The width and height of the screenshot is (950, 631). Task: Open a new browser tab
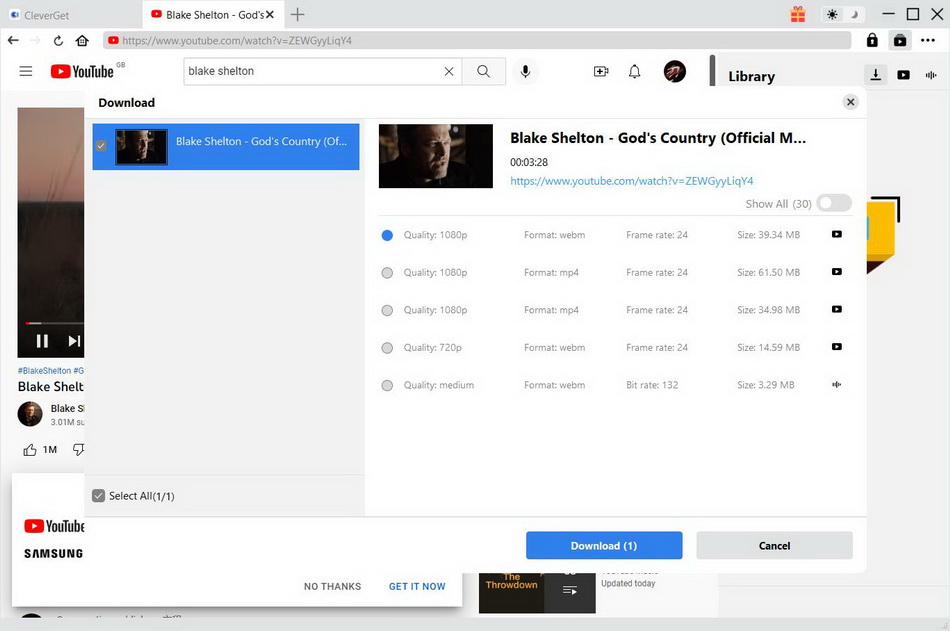pos(297,15)
